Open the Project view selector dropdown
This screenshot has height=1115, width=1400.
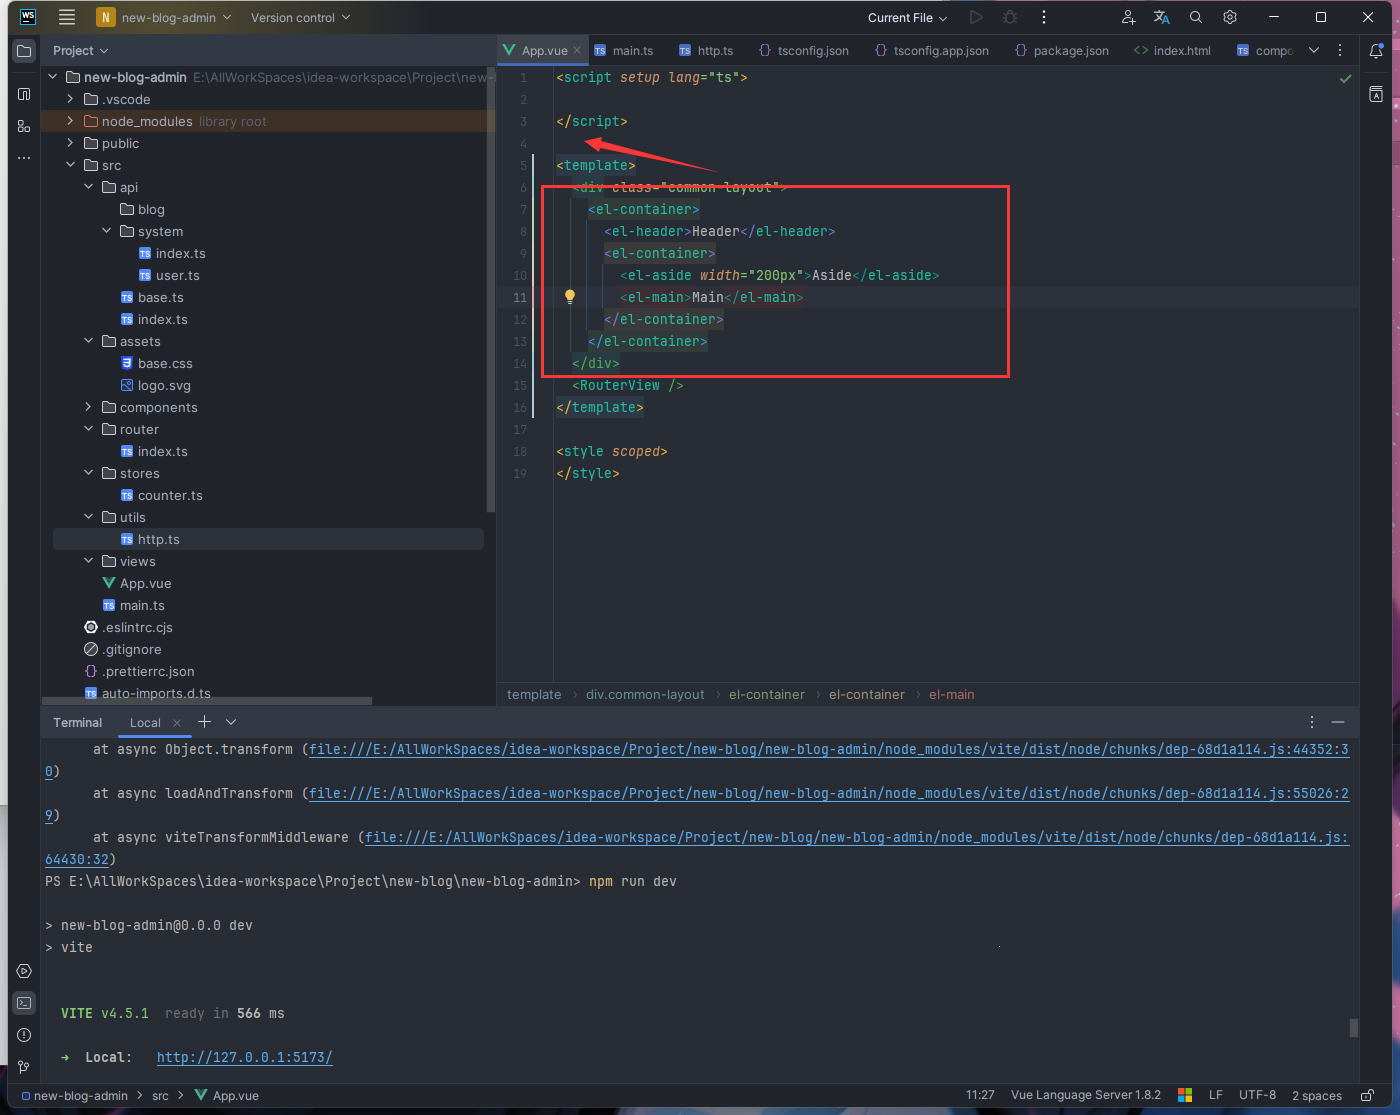(80, 50)
